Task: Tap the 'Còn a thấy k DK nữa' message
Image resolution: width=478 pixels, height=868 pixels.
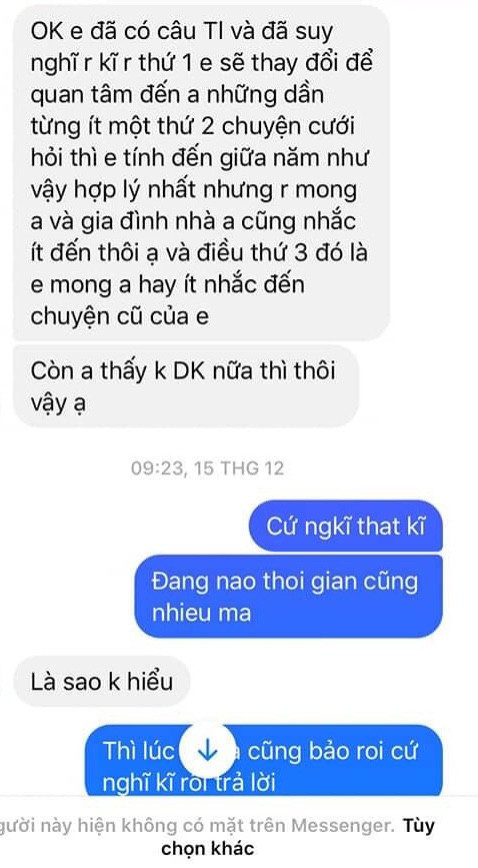Action: [186, 386]
